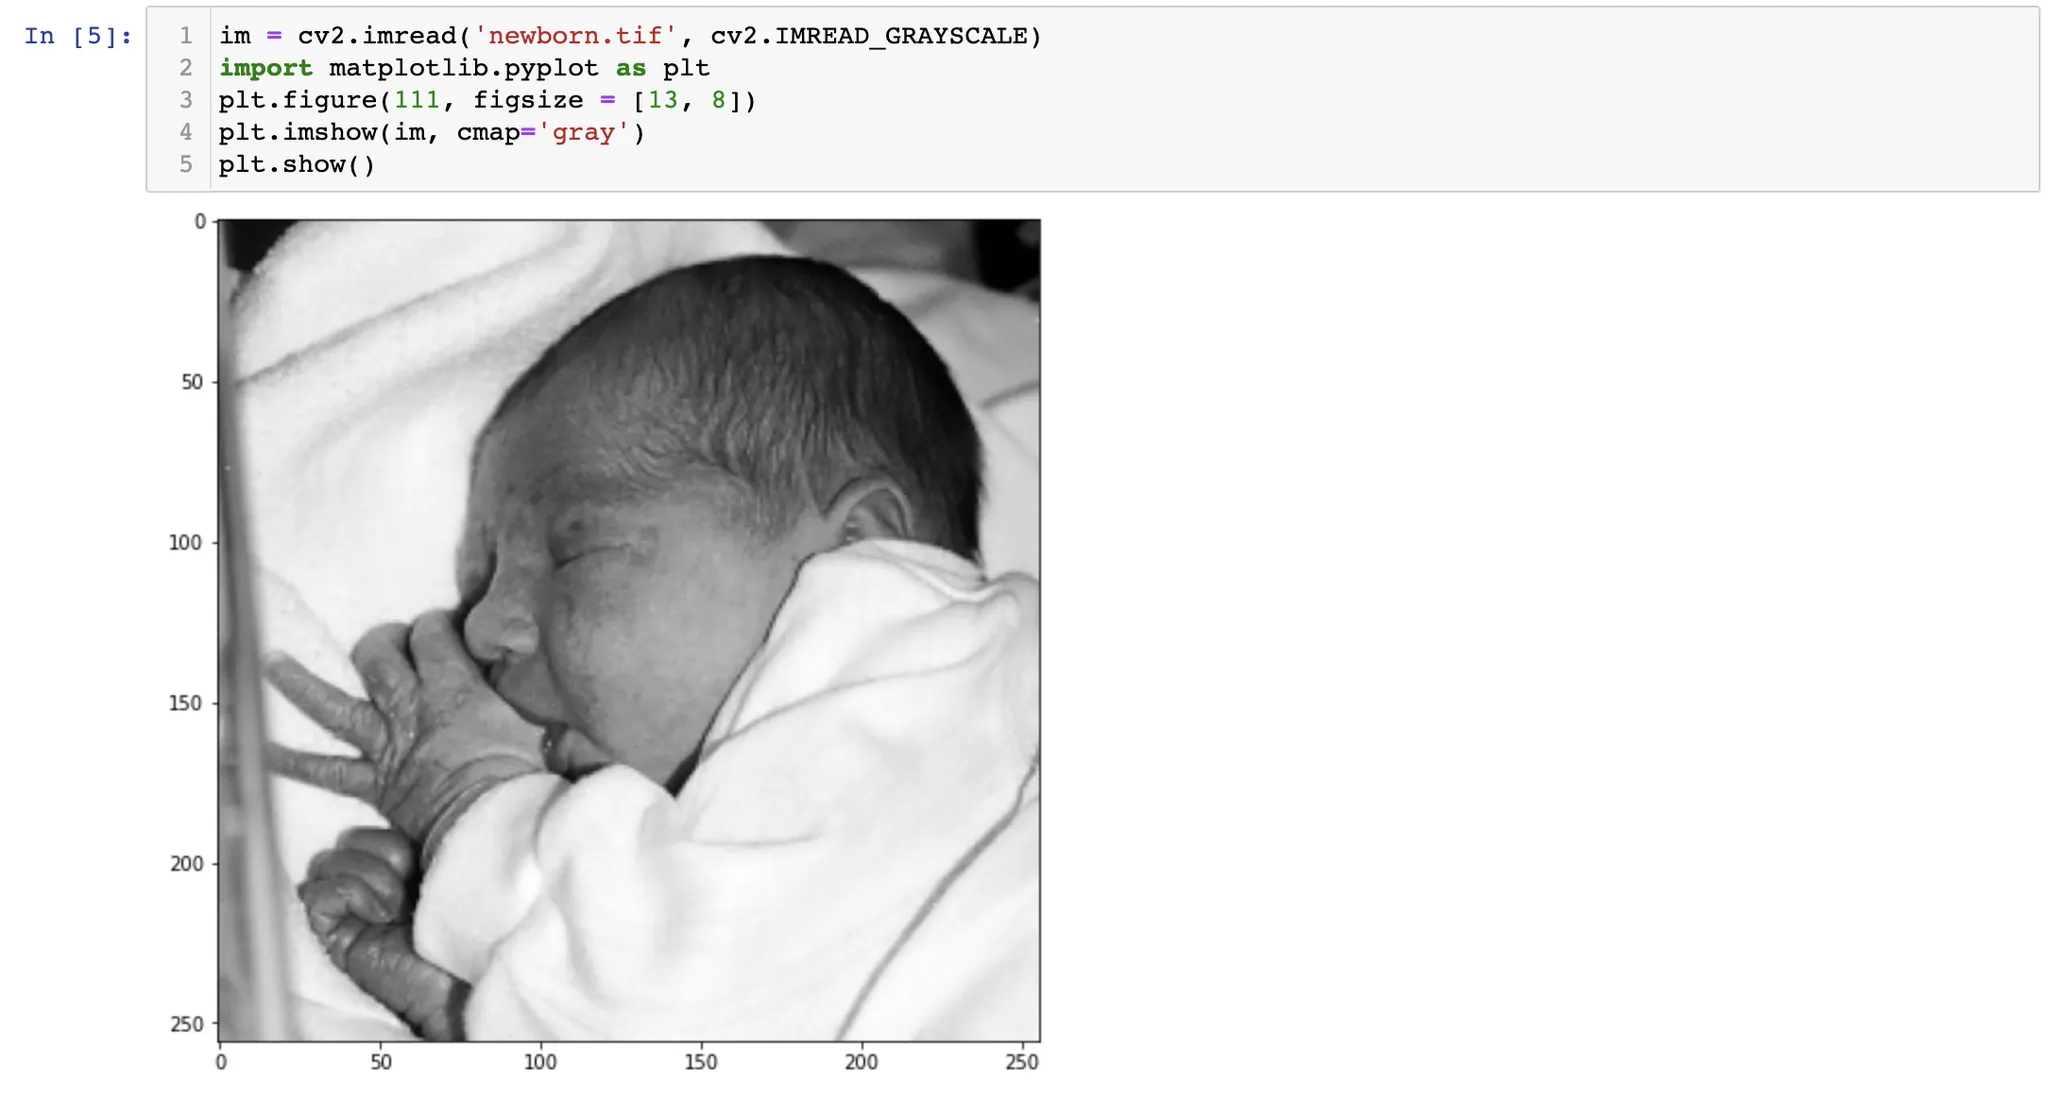Place cursor on matplotlib.pyplot text
This screenshot has width=2048, height=1107.
464,68
